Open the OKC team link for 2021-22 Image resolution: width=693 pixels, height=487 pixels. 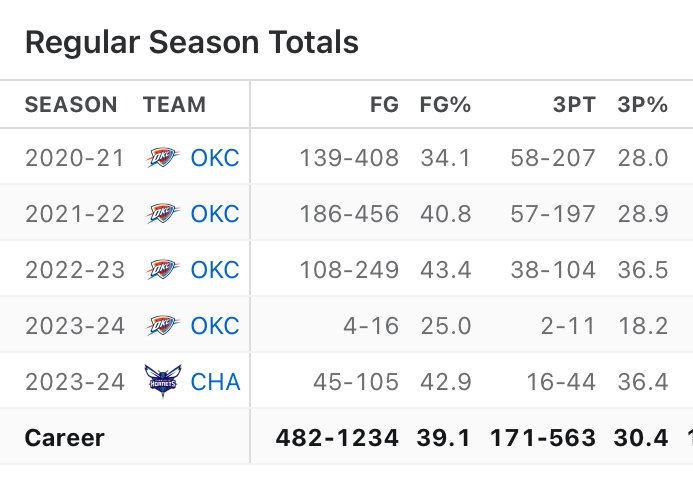coord(215,214)
